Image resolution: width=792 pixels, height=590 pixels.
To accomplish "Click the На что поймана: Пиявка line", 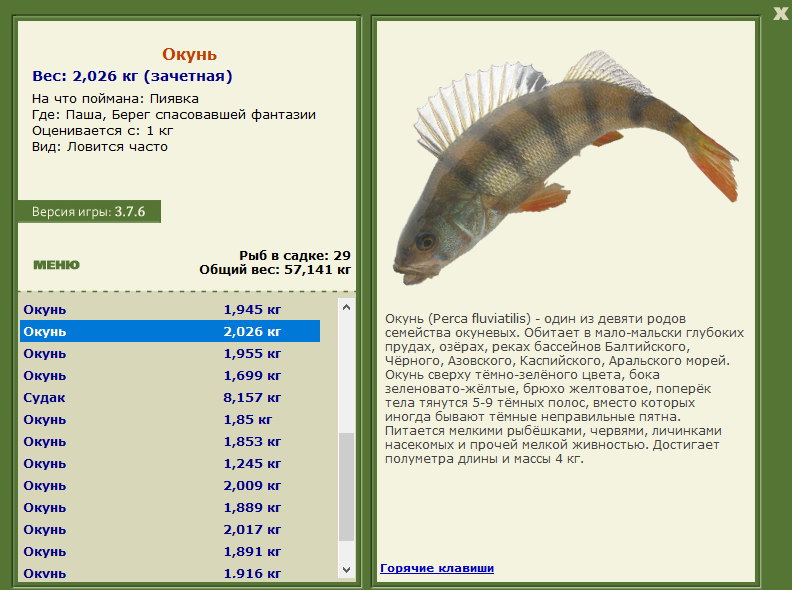I will [115, 99].
